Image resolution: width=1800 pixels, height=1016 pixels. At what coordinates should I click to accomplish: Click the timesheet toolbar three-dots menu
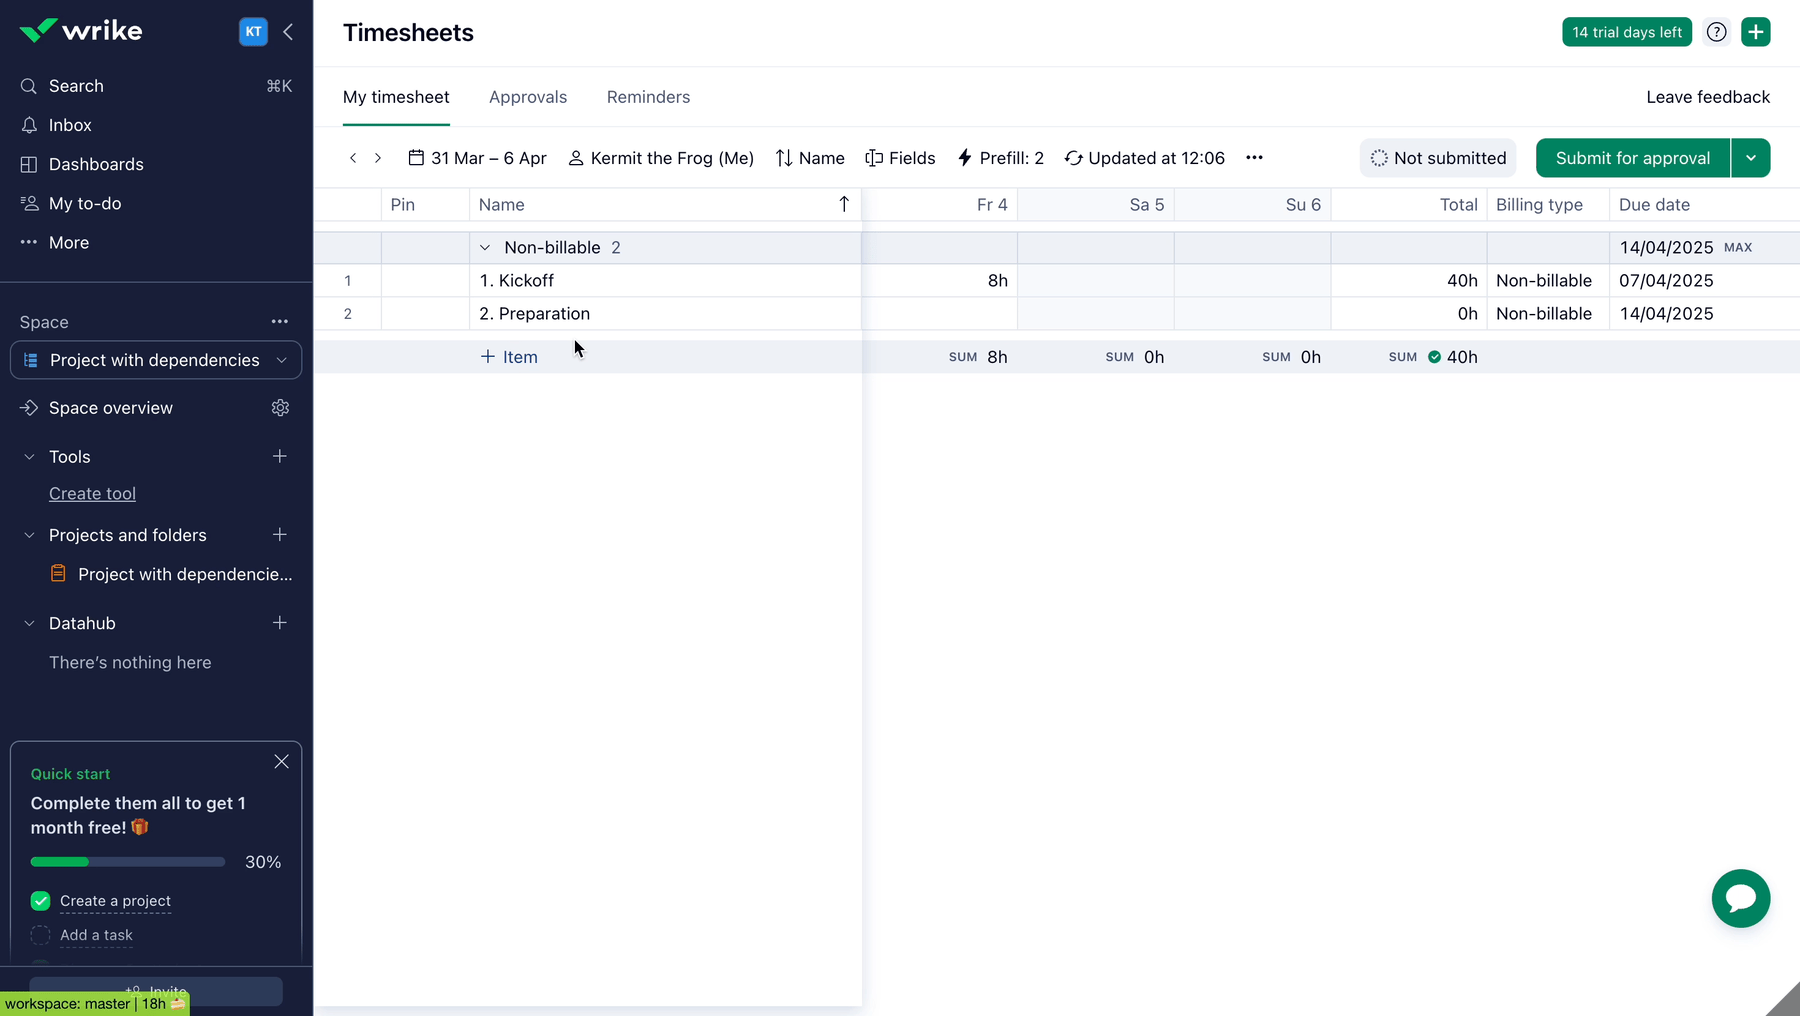point(1254,158)
